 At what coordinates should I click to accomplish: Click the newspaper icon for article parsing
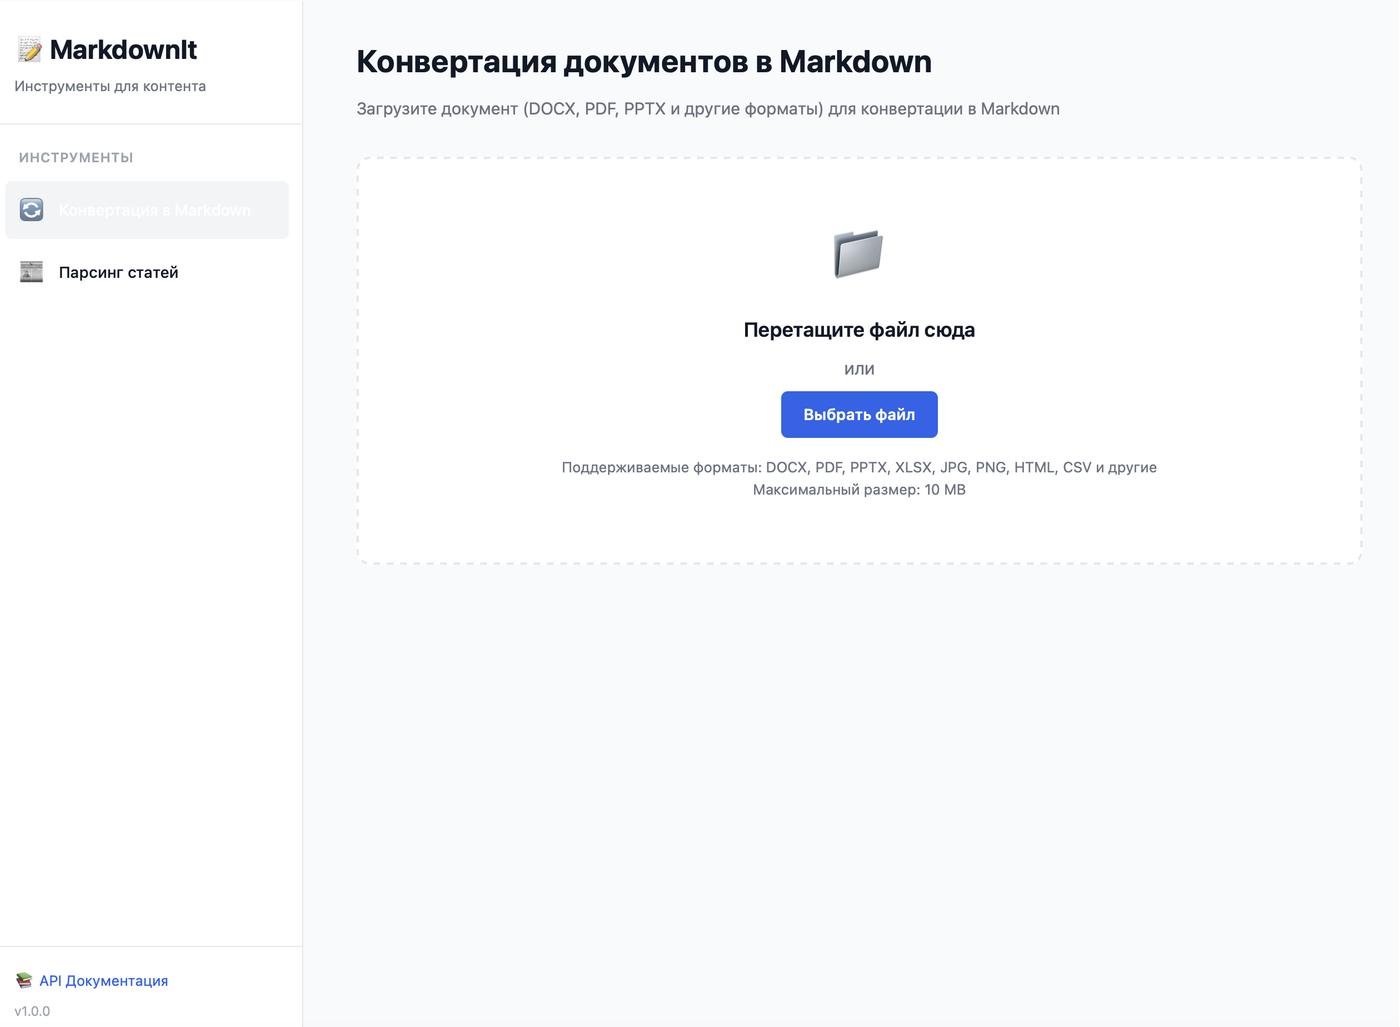[x=32, y=272]
